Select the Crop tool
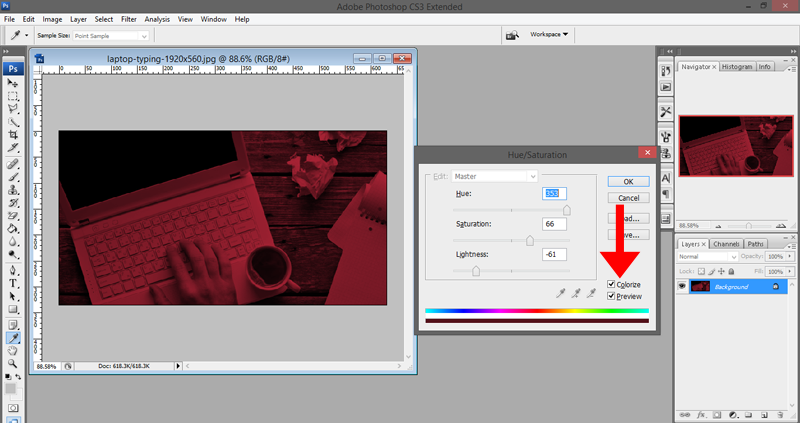 coord(13,135)
